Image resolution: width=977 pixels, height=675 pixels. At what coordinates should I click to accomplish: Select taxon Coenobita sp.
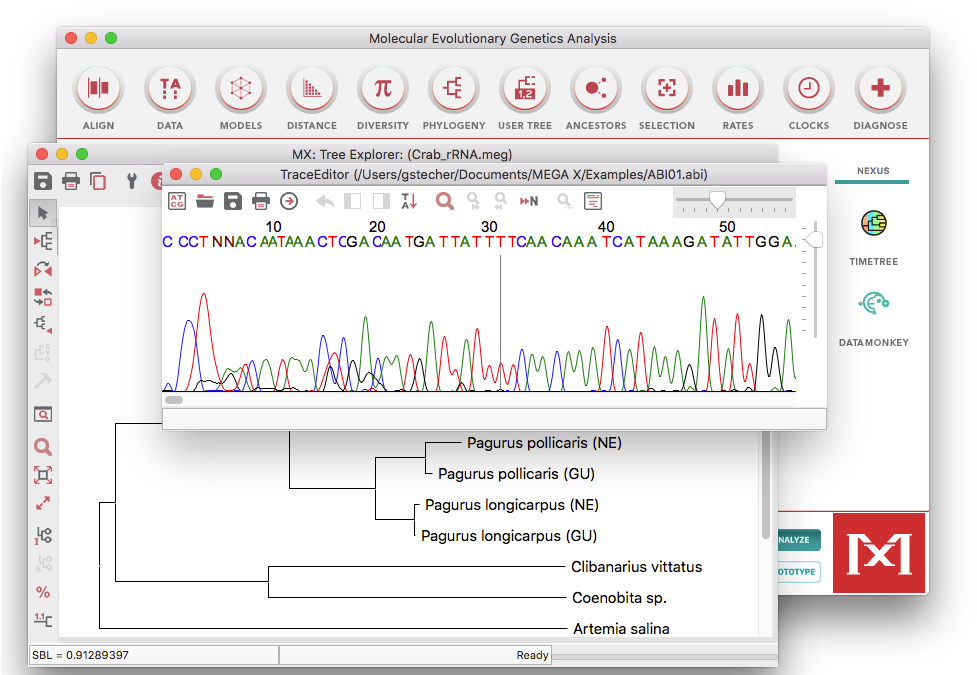619,598
